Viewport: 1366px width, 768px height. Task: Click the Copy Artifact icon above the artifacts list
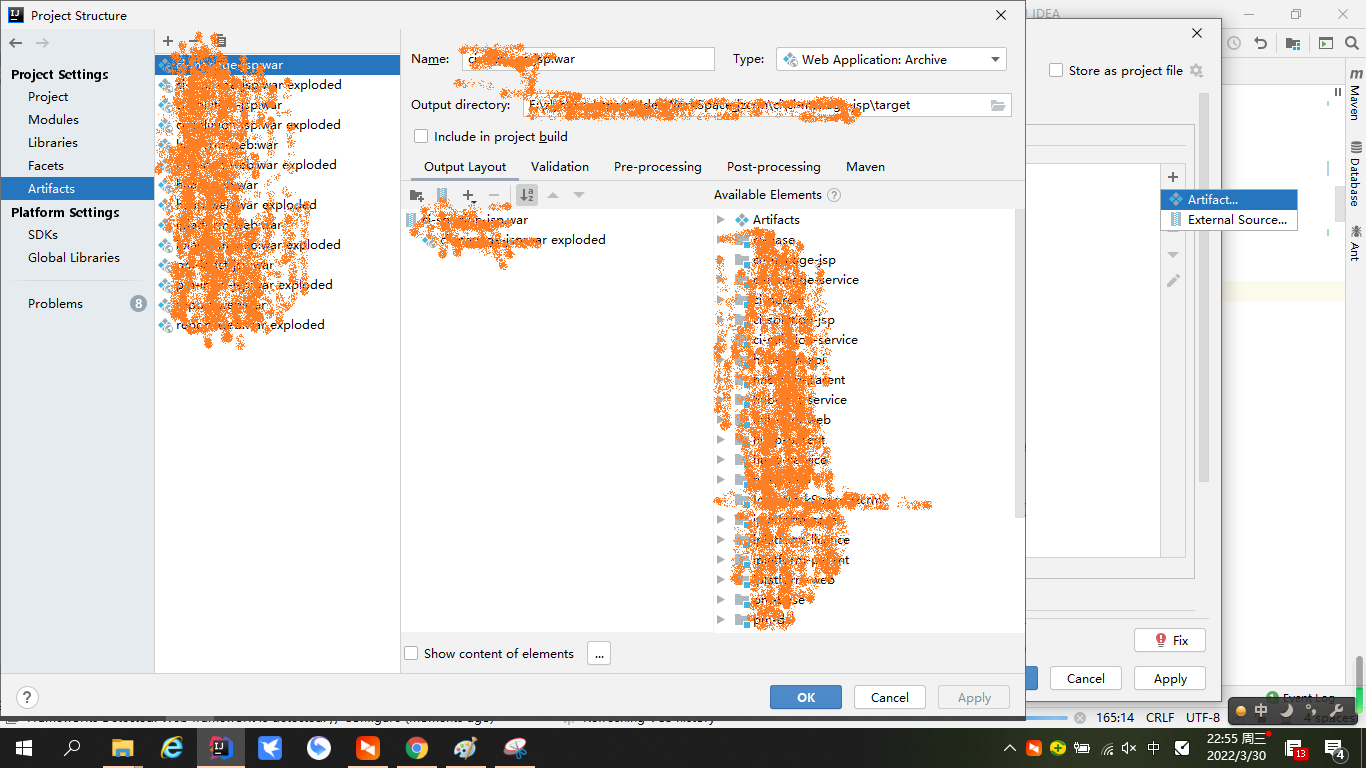pyautogui.click(x=220, y=41)
